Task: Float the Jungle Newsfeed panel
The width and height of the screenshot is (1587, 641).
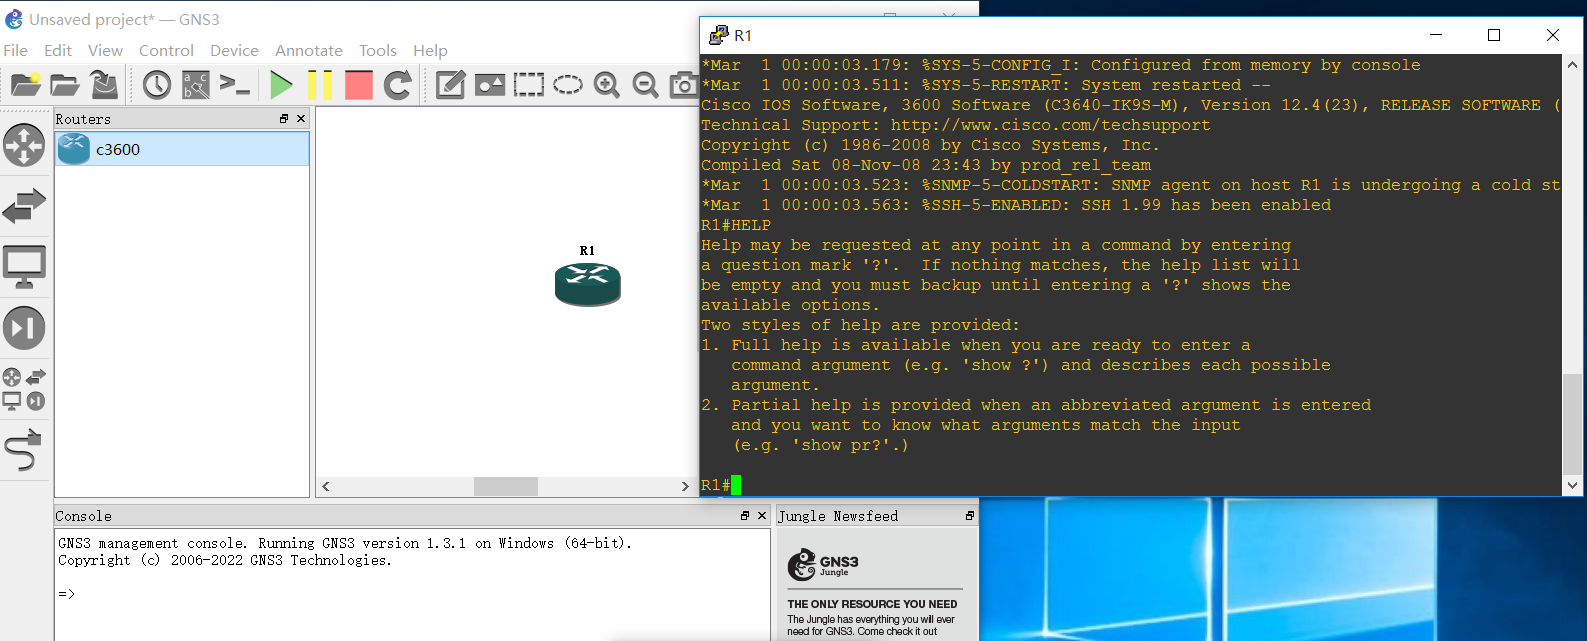Action: tap(969, 515)
